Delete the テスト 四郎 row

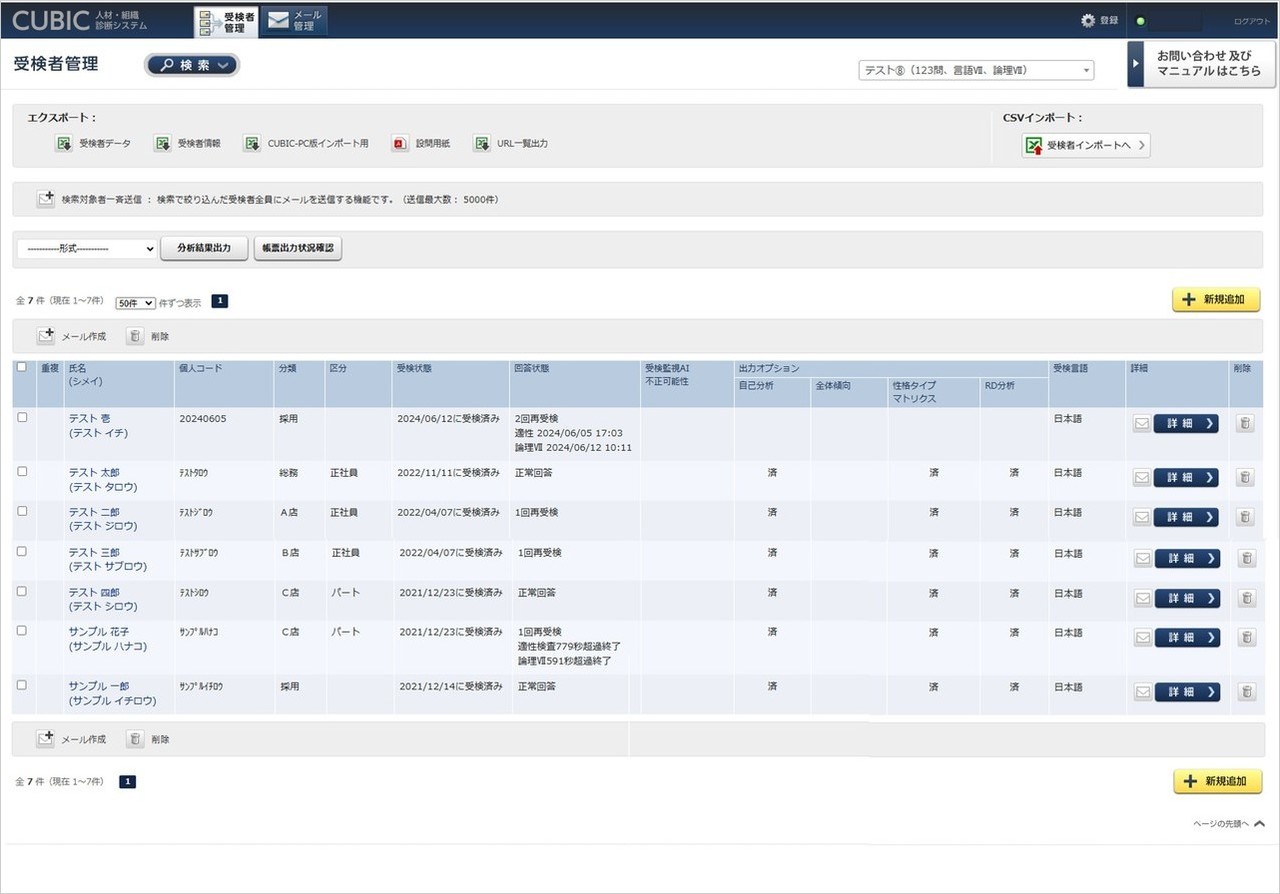(x=1246, y=598)
